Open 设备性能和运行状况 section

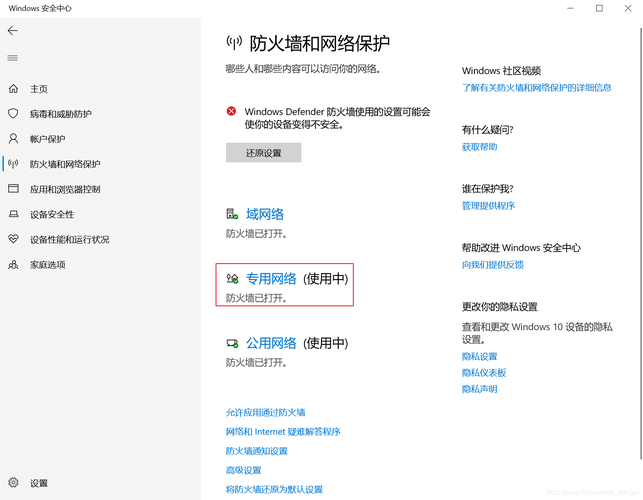(x=70, y=240)
